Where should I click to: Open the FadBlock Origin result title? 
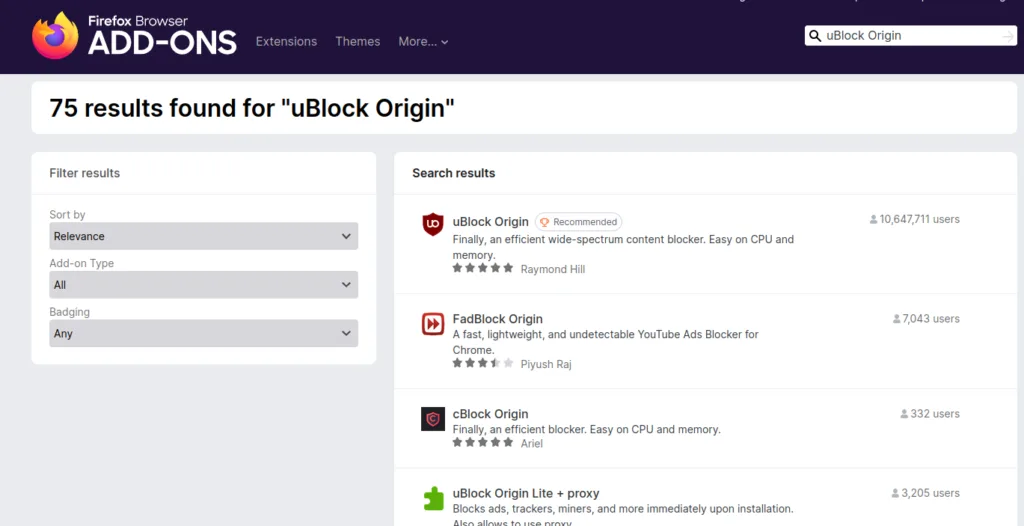(498, 319)
